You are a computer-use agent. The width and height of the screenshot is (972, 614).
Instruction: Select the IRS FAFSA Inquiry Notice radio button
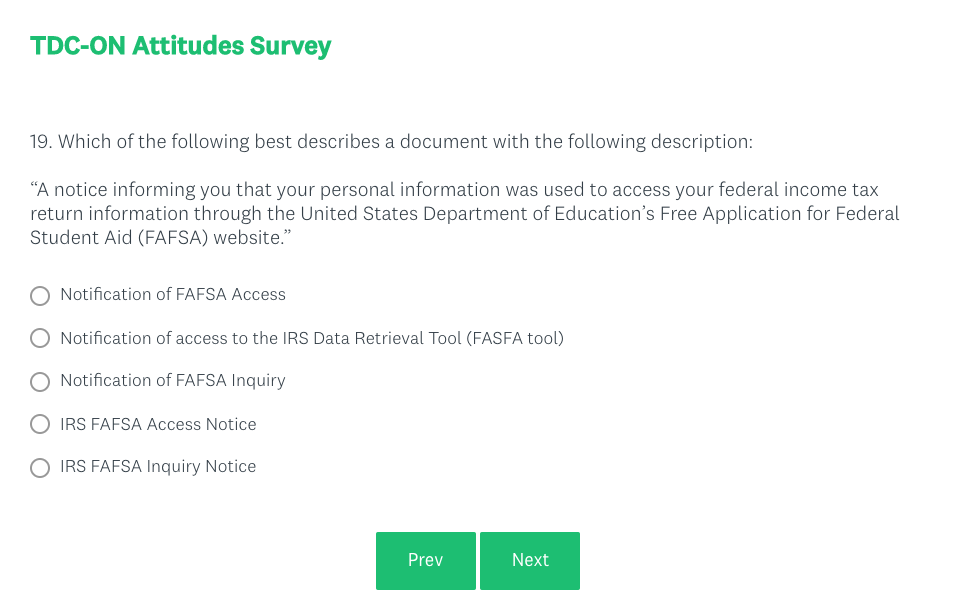coord(40,468)
